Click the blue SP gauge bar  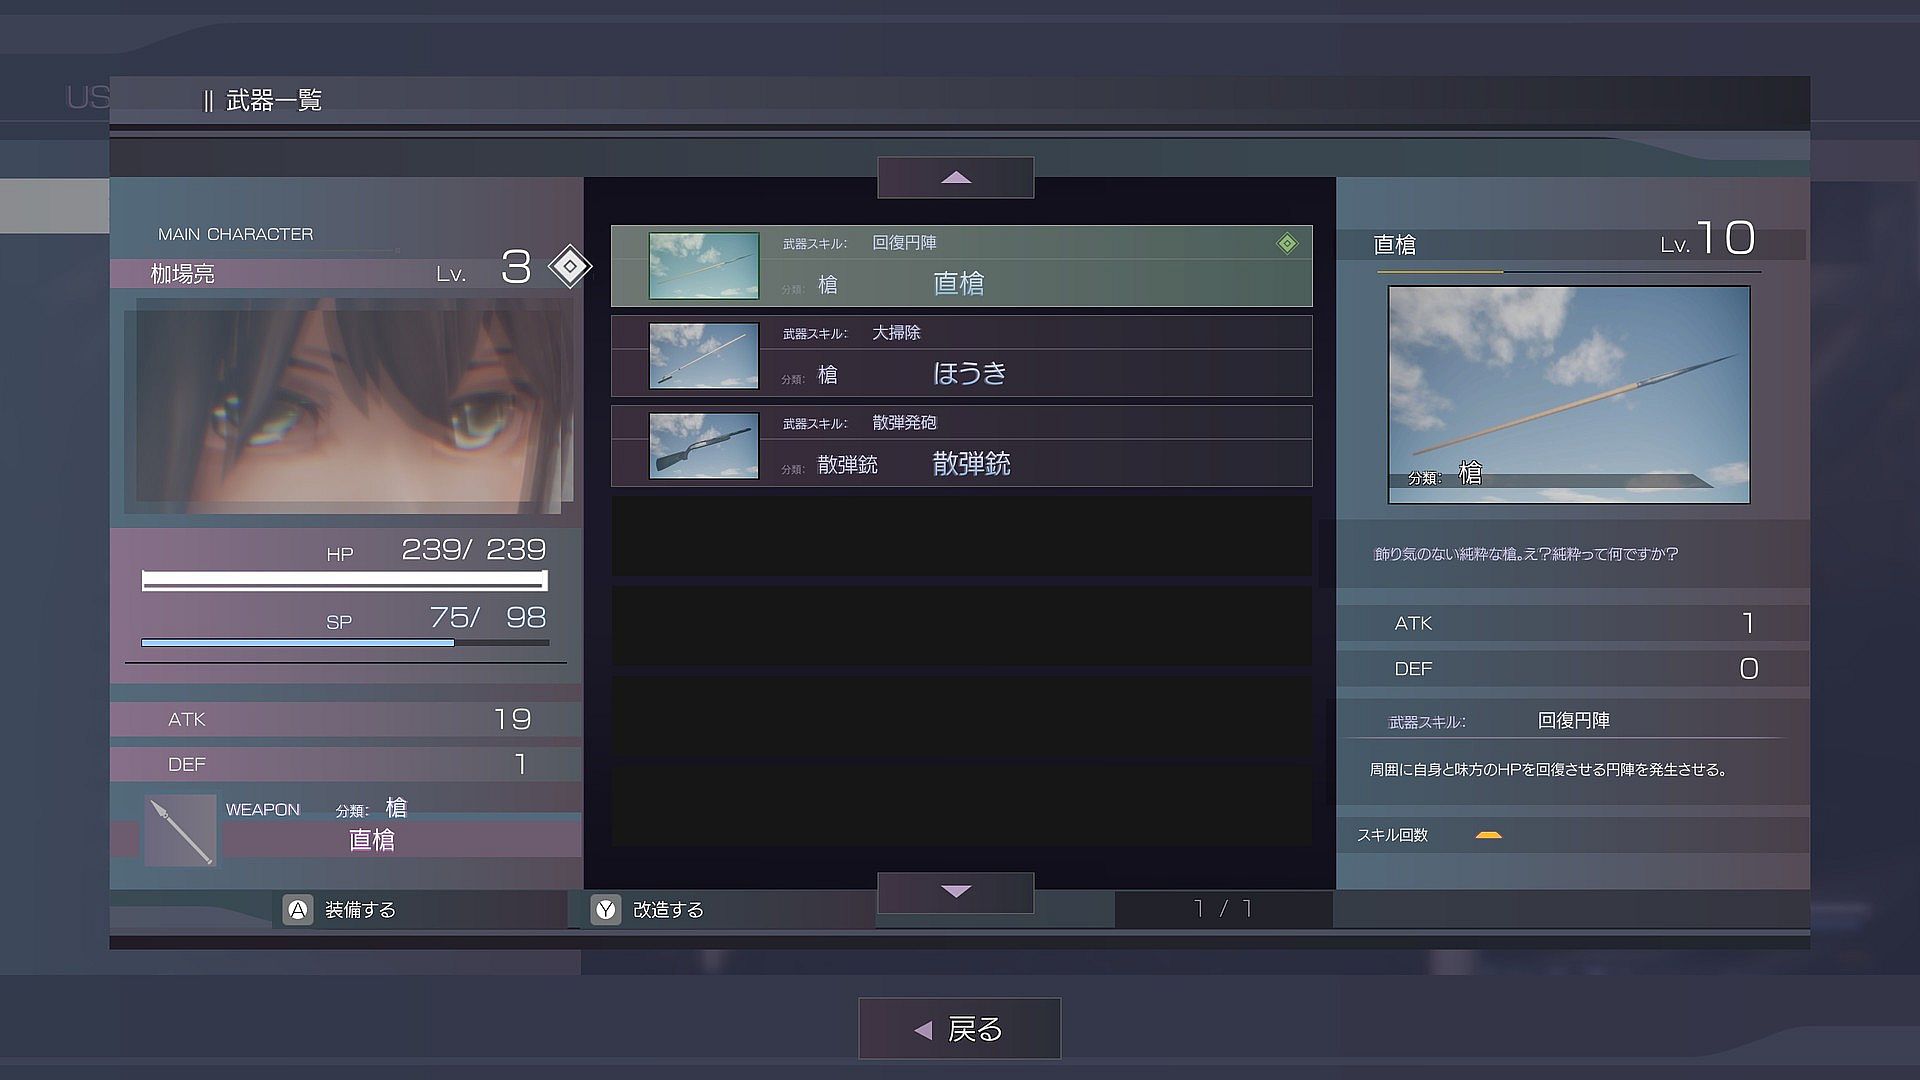[298, 643]
